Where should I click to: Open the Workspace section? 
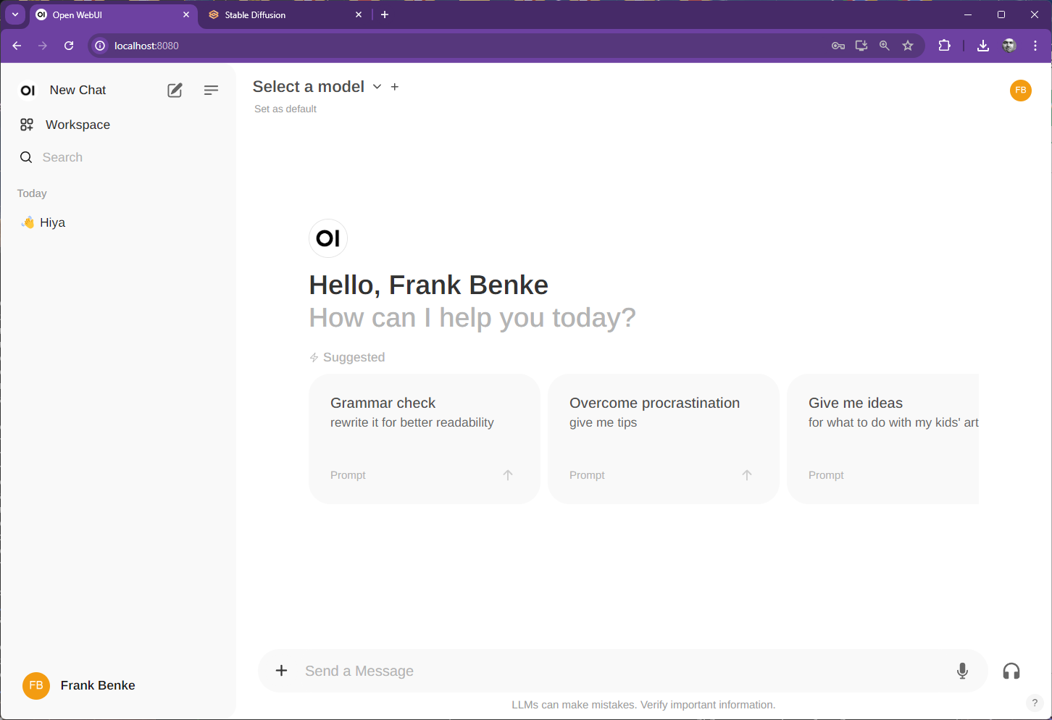coord(77,125)
